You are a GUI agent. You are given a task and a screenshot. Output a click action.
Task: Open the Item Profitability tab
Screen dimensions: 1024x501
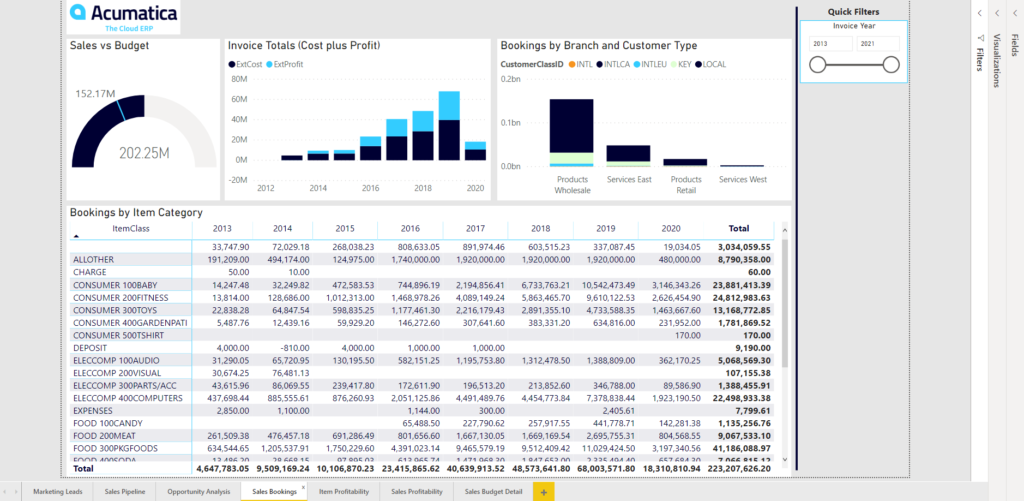(x=342, y=491)
